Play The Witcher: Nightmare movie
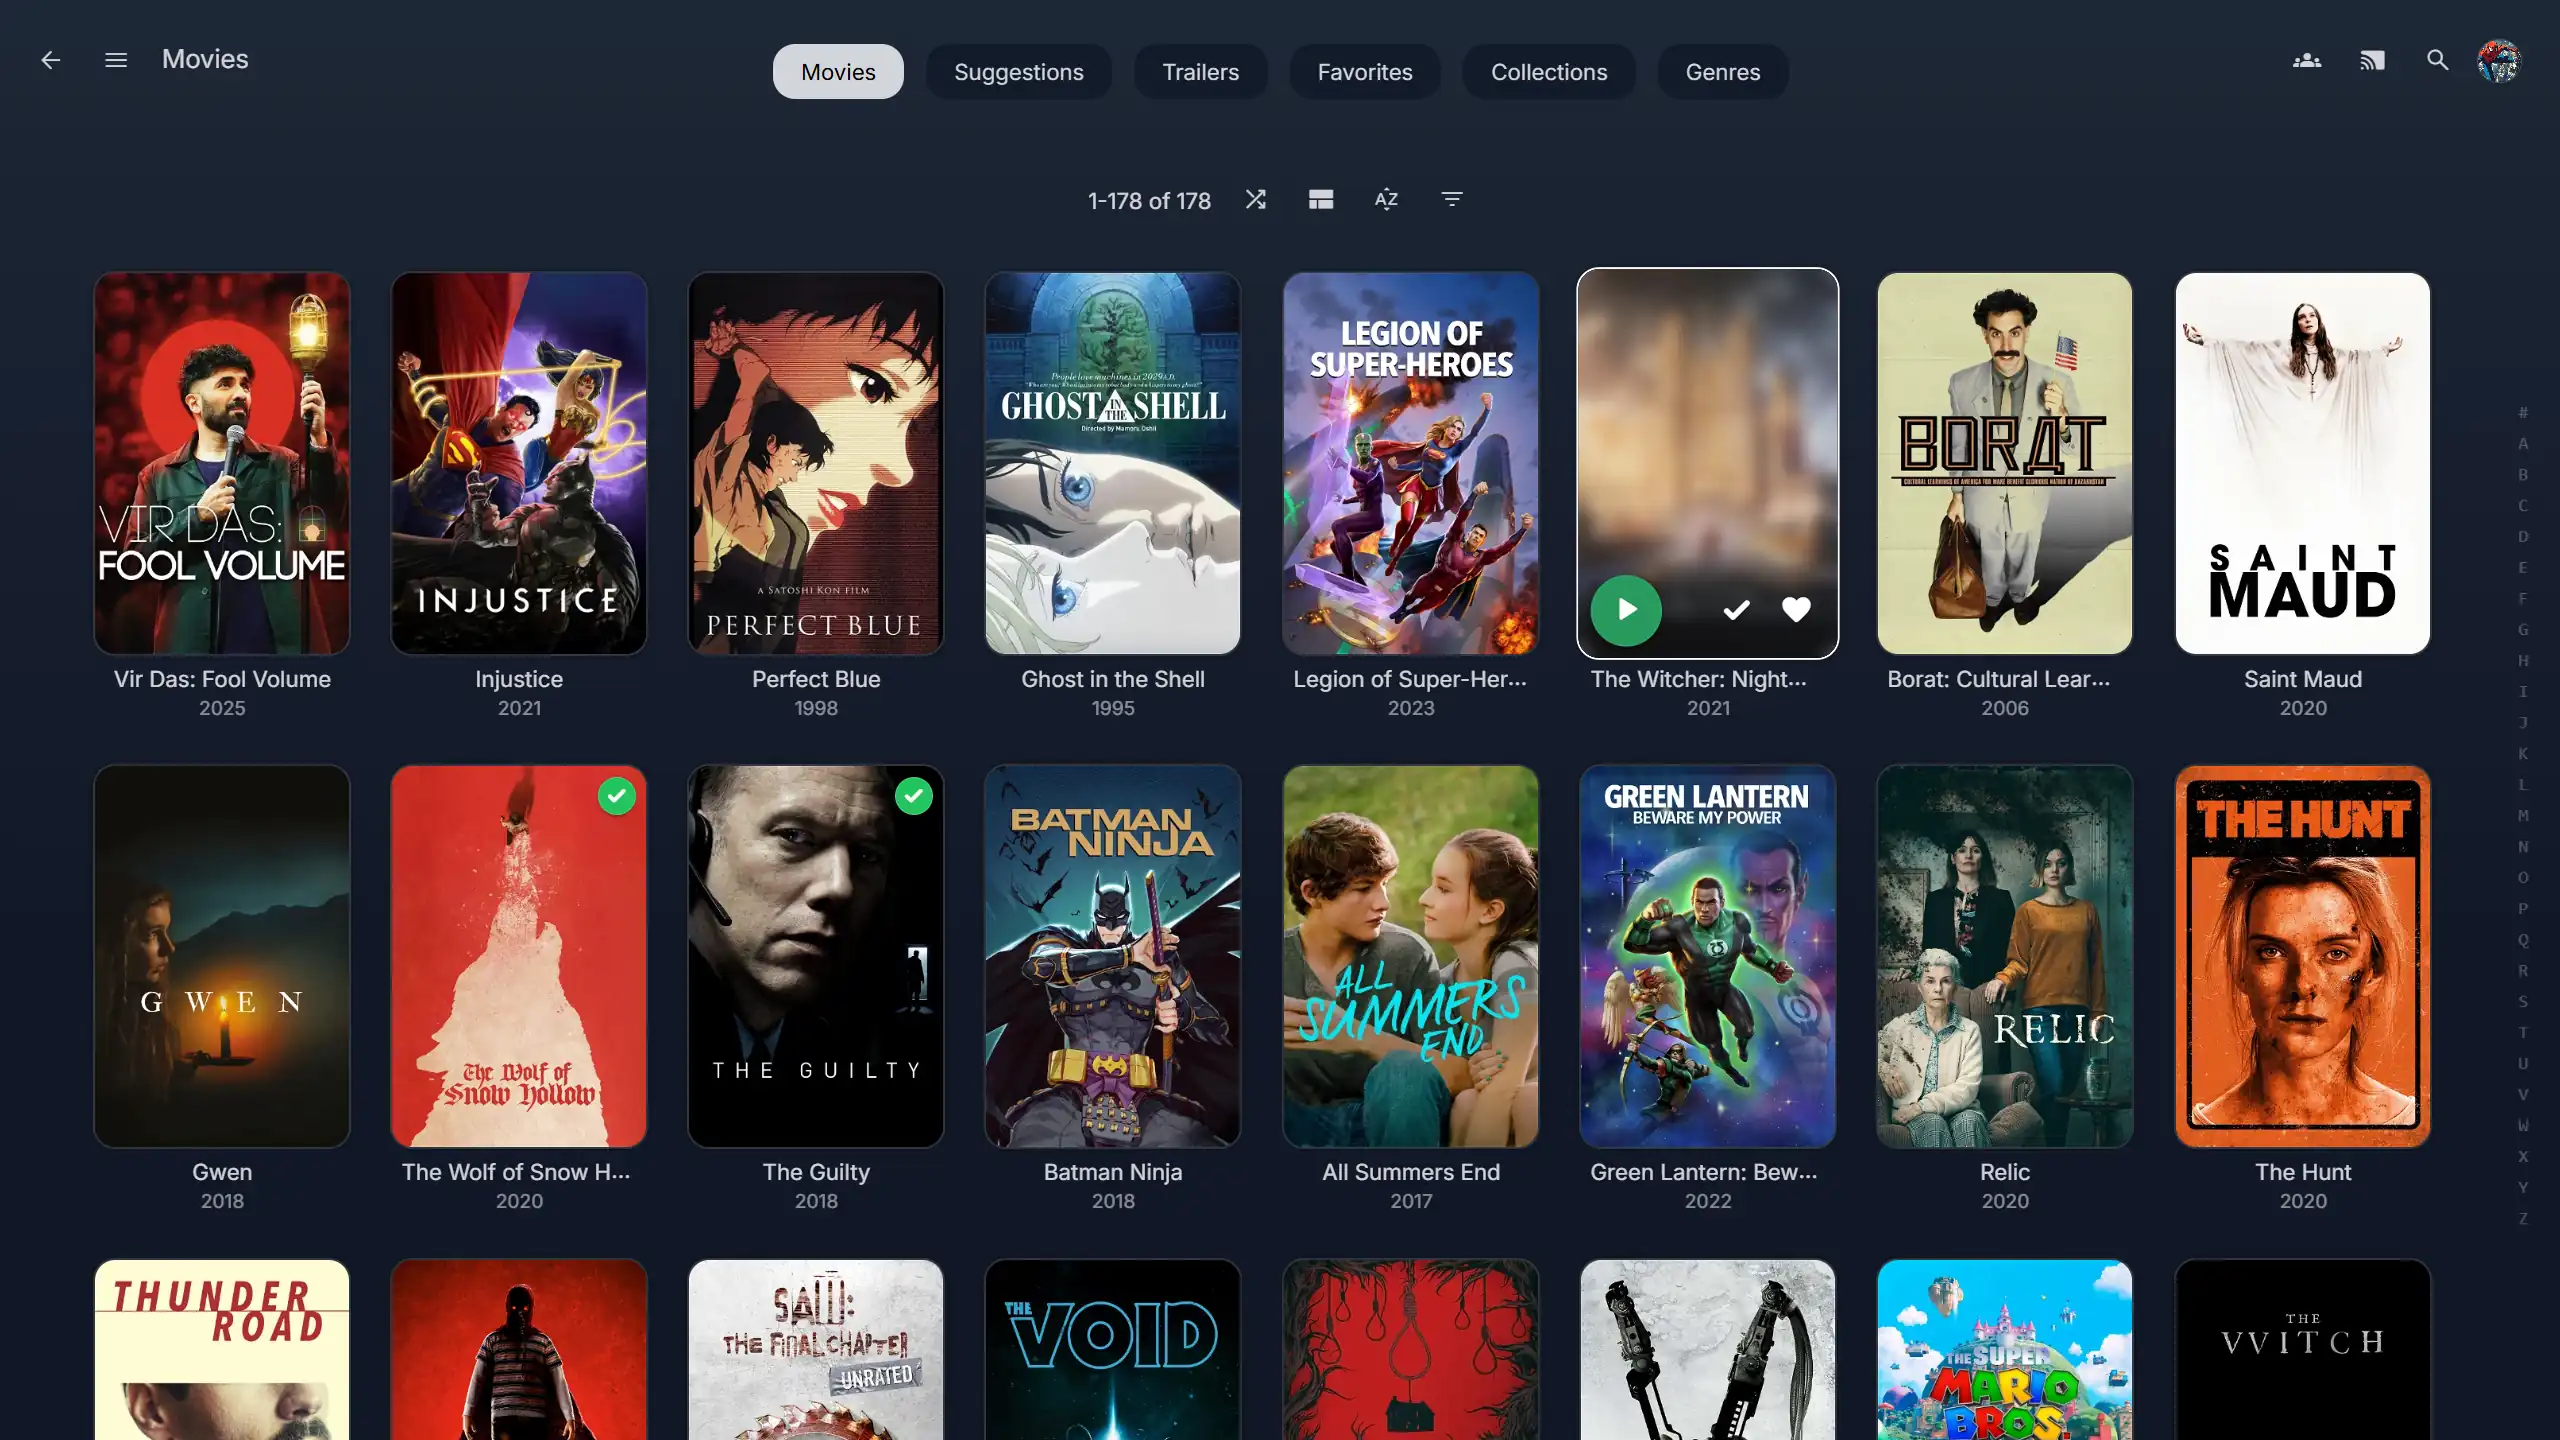Image resolution: width=2560 pixels, height=1440 pixels. click(1626, 609)
